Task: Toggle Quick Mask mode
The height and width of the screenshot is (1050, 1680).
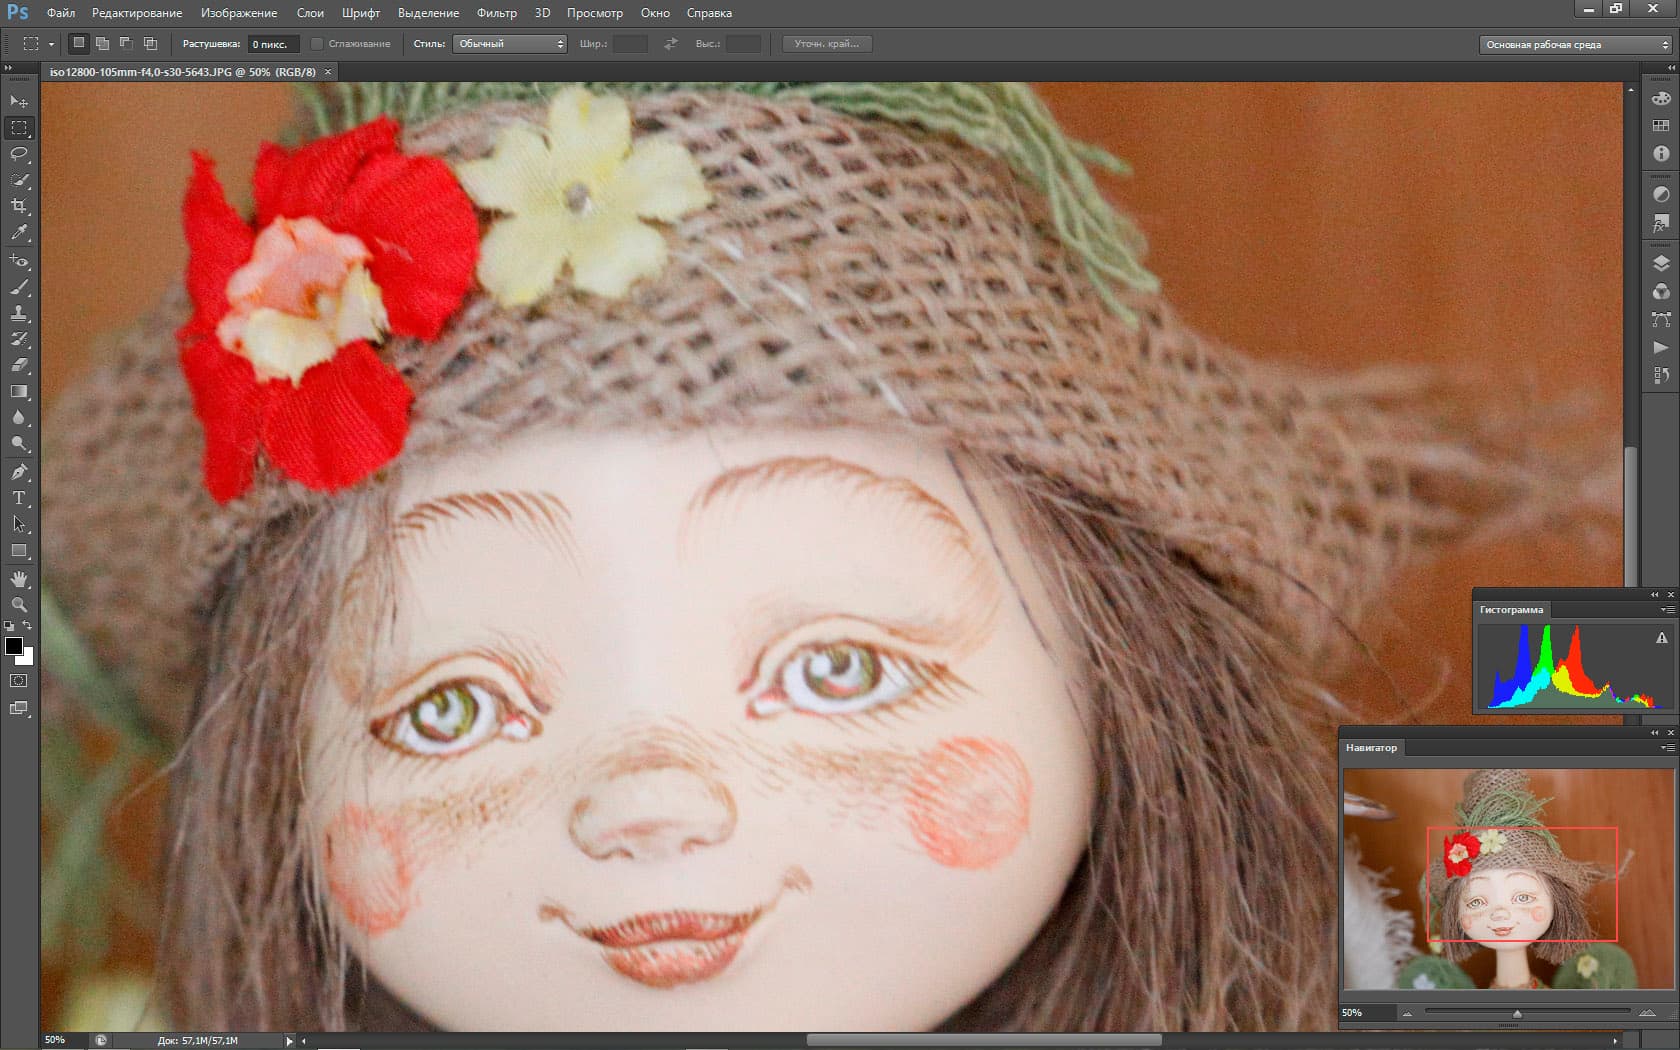Action: pos(19,681)
